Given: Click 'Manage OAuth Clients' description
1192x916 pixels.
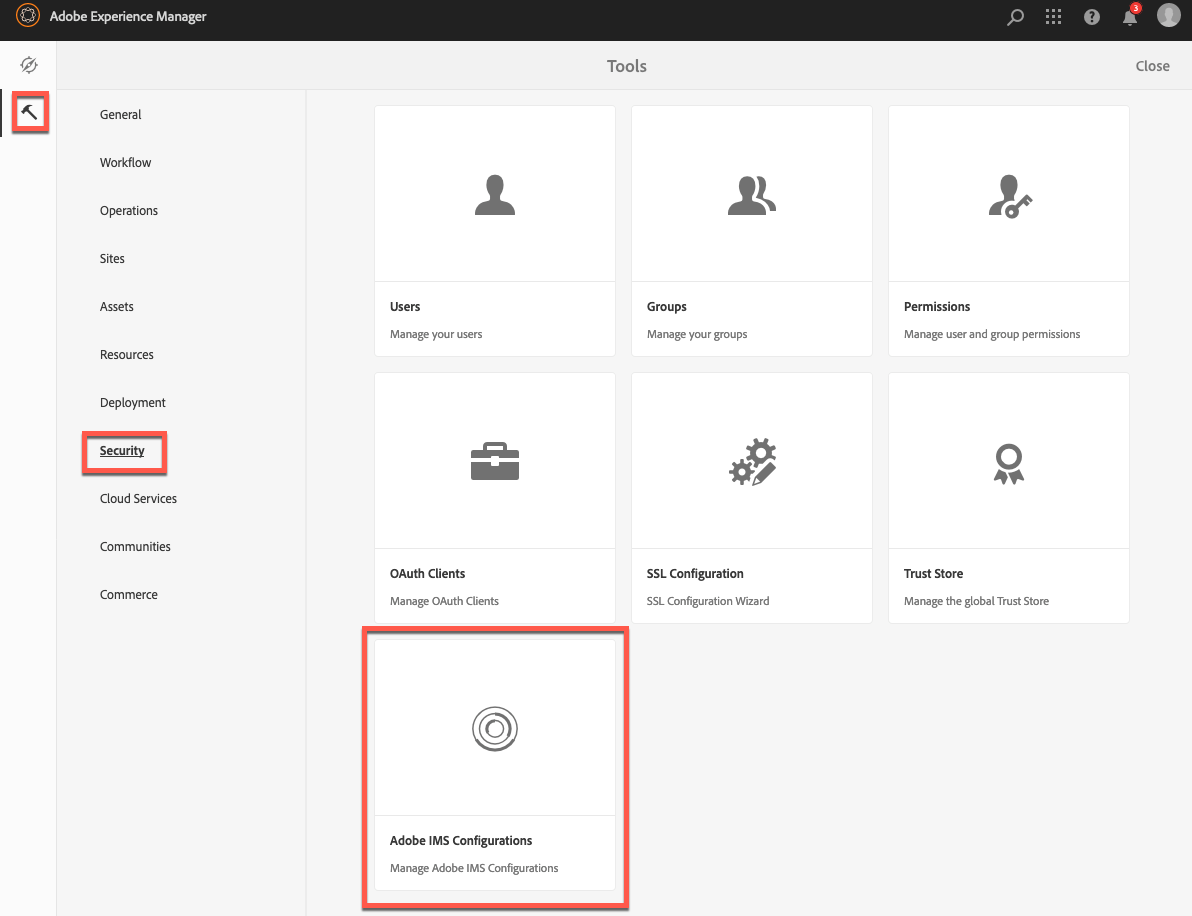Looking at the screenshot, I should tap(444, 601).
